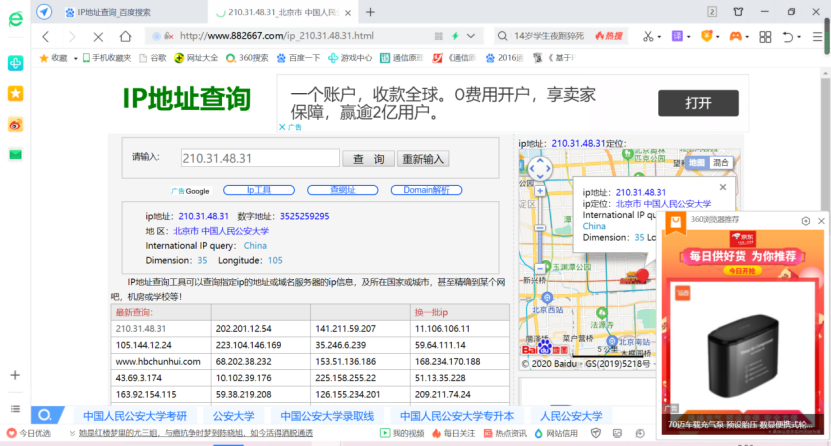Open the 每日关注 status bar item
Viewport: 831px width, 446px height.
pyautogui.click(x=454, y=433)
